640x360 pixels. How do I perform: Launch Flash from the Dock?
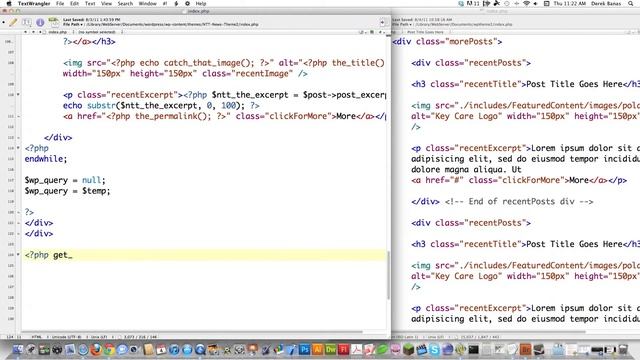coord(343,349)
